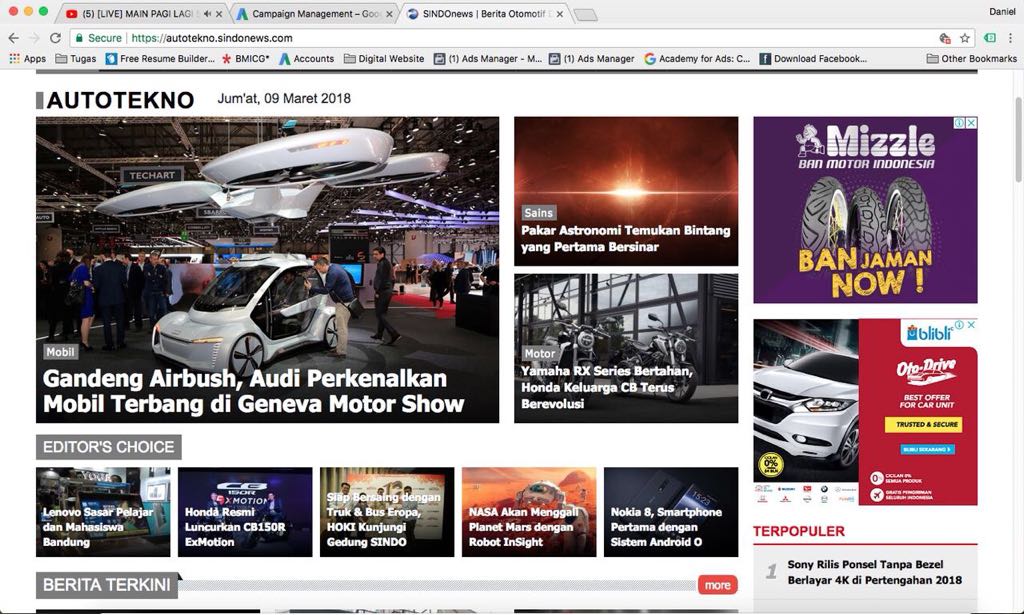Open the Apps grid in bookmarks bar
The image size is (1024, 615).
coord(27,59)
